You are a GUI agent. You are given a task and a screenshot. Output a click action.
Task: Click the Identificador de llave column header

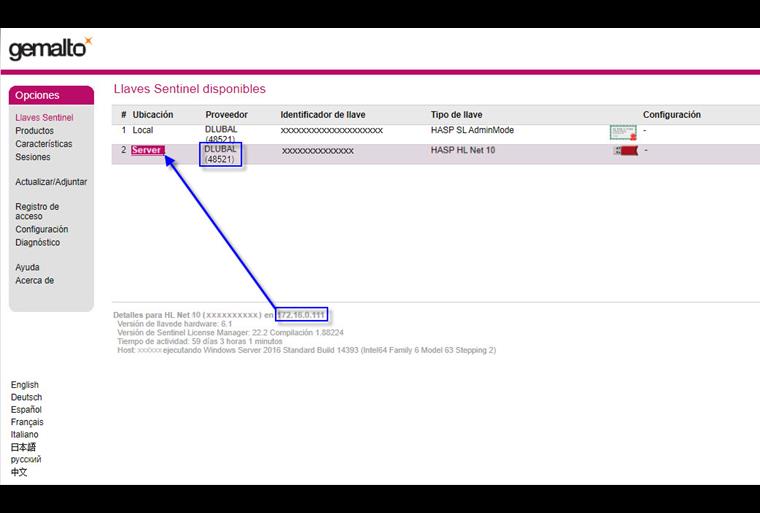[323, 114]
